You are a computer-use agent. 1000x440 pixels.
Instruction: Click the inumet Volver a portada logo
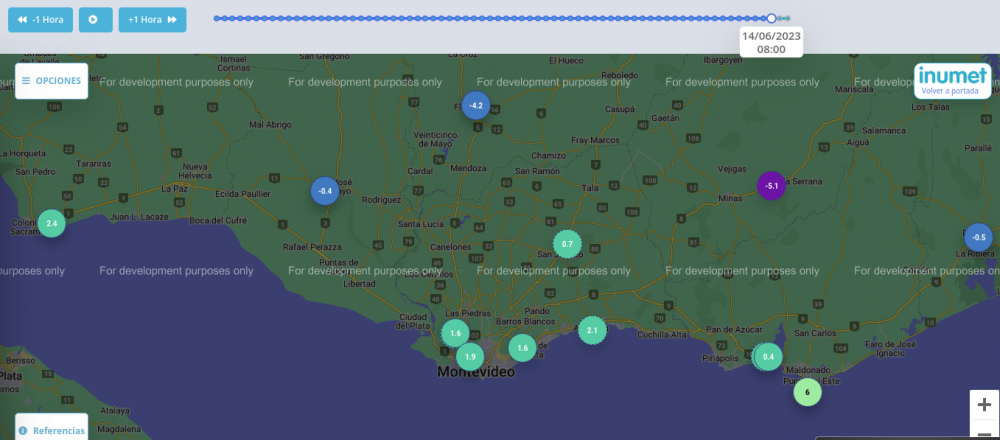click(953, 81)
